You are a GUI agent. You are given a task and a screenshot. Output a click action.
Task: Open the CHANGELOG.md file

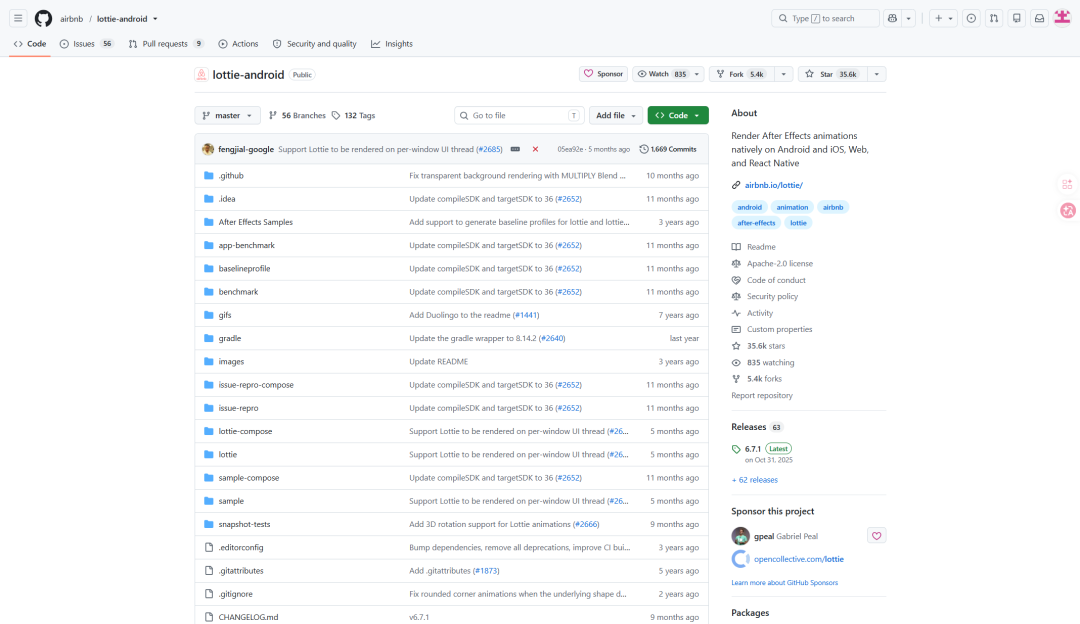click(249, 618)
